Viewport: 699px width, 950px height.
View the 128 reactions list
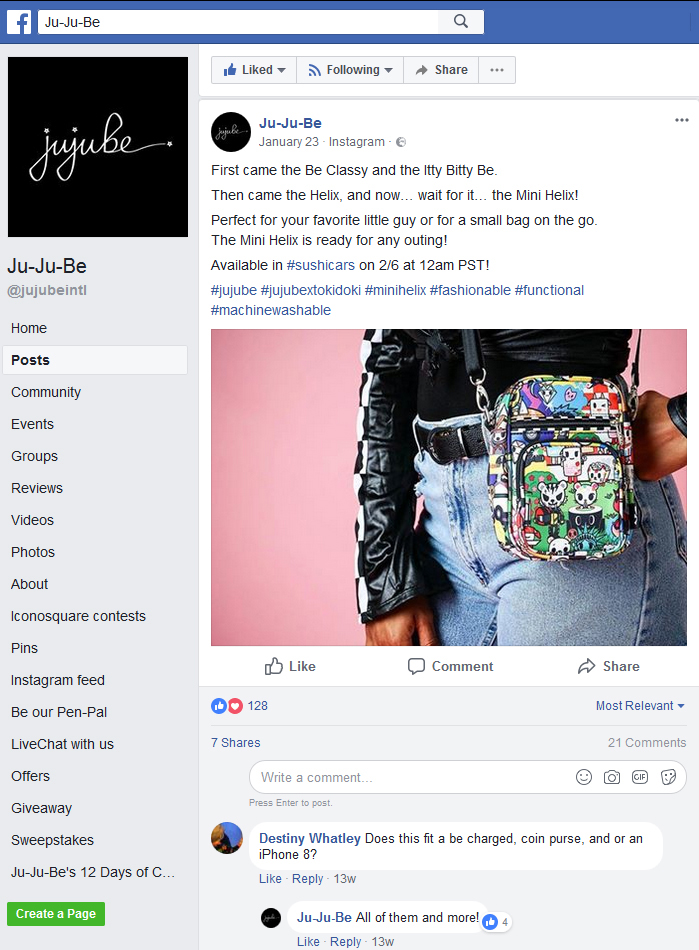pyautogui.click(x=239, y=706)
